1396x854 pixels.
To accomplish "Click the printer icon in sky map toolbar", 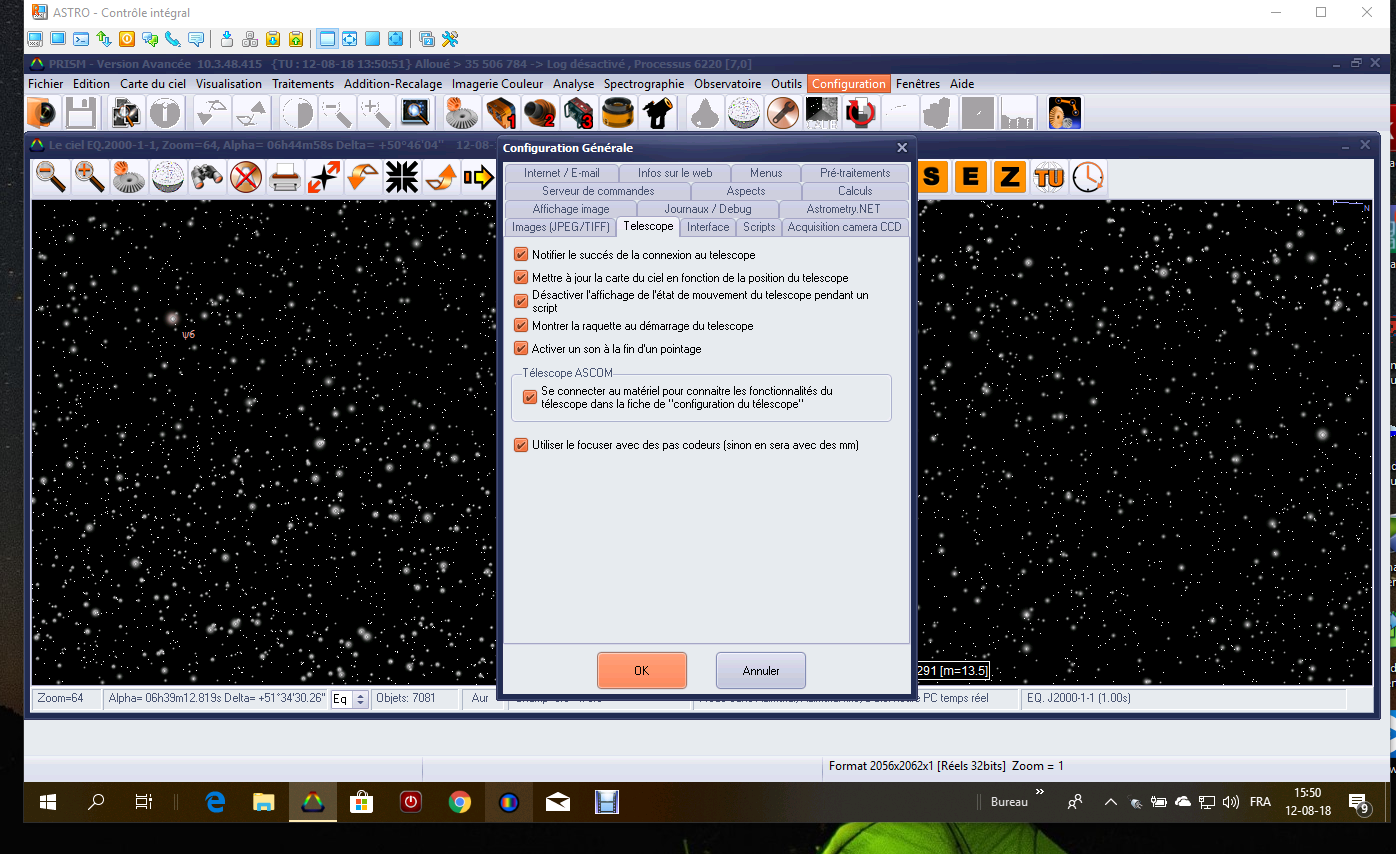I will coord(285,178).
